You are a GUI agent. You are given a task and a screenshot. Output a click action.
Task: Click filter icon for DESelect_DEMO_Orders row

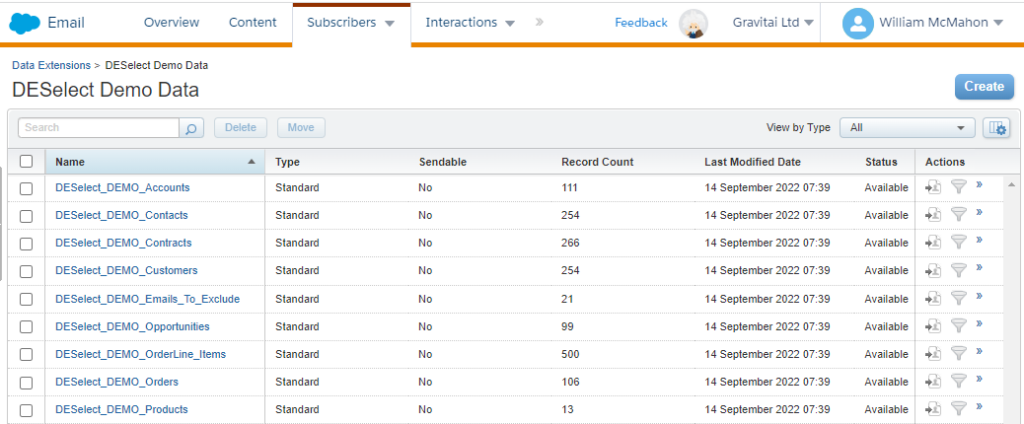[958, 381]
